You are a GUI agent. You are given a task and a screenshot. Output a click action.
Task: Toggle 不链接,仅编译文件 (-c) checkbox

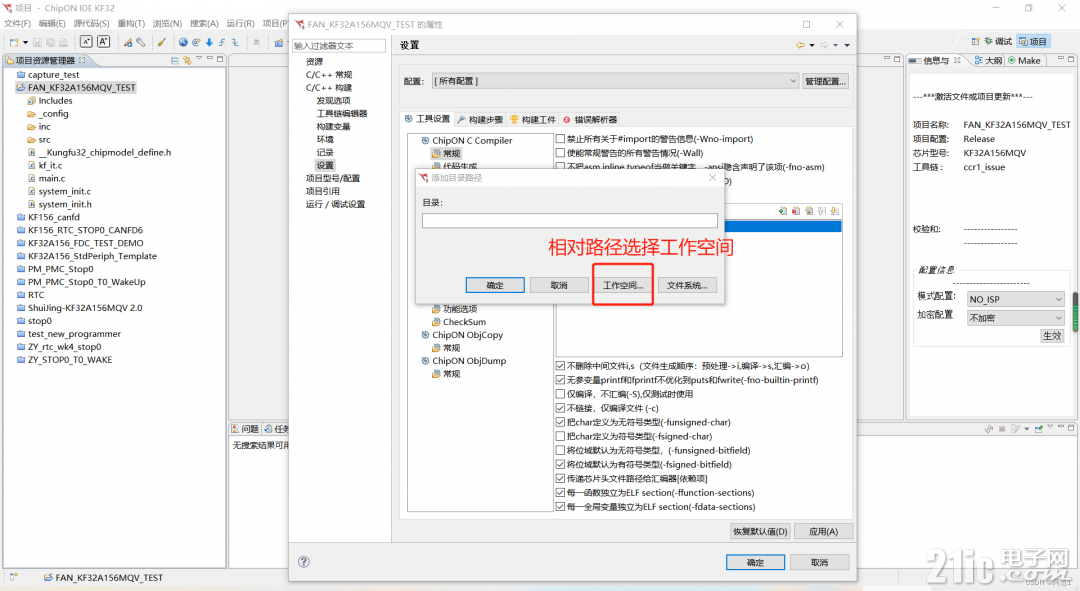(560, 408)
